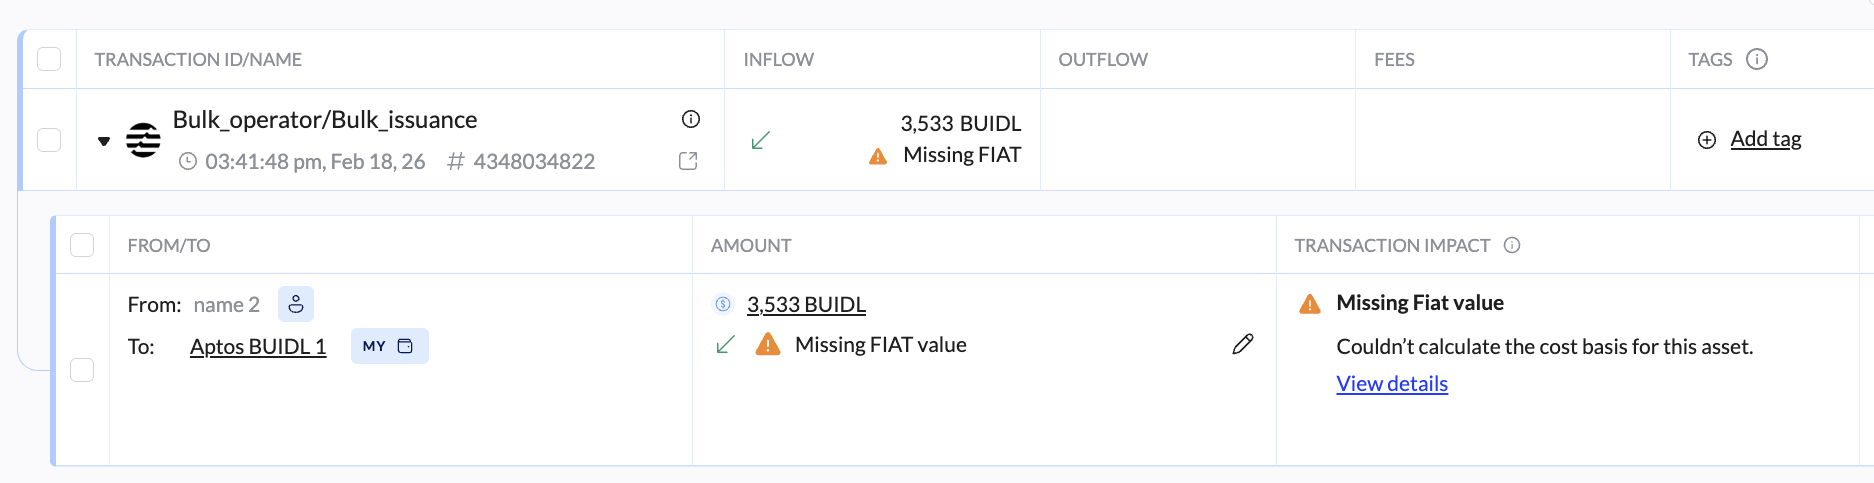The height and width of the screenshot is (483, 1874).
Task: Click the Aptos chain logo icon
Action: click(x=143, y=140)
